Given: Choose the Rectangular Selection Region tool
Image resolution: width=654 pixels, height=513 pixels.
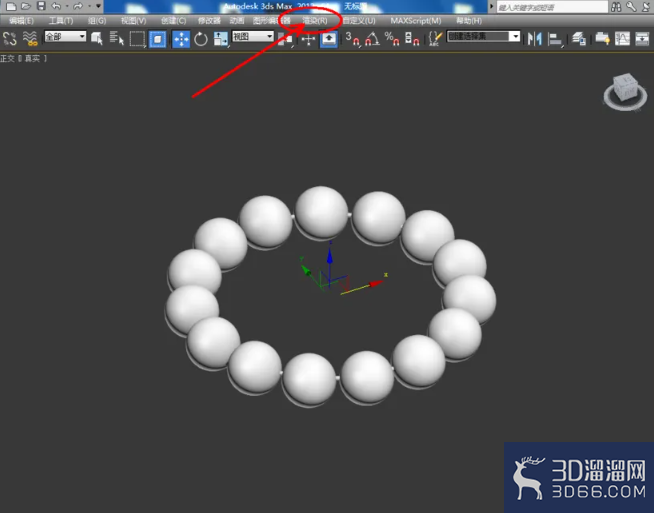Looking at the screenshot, I should click(137, 39).
